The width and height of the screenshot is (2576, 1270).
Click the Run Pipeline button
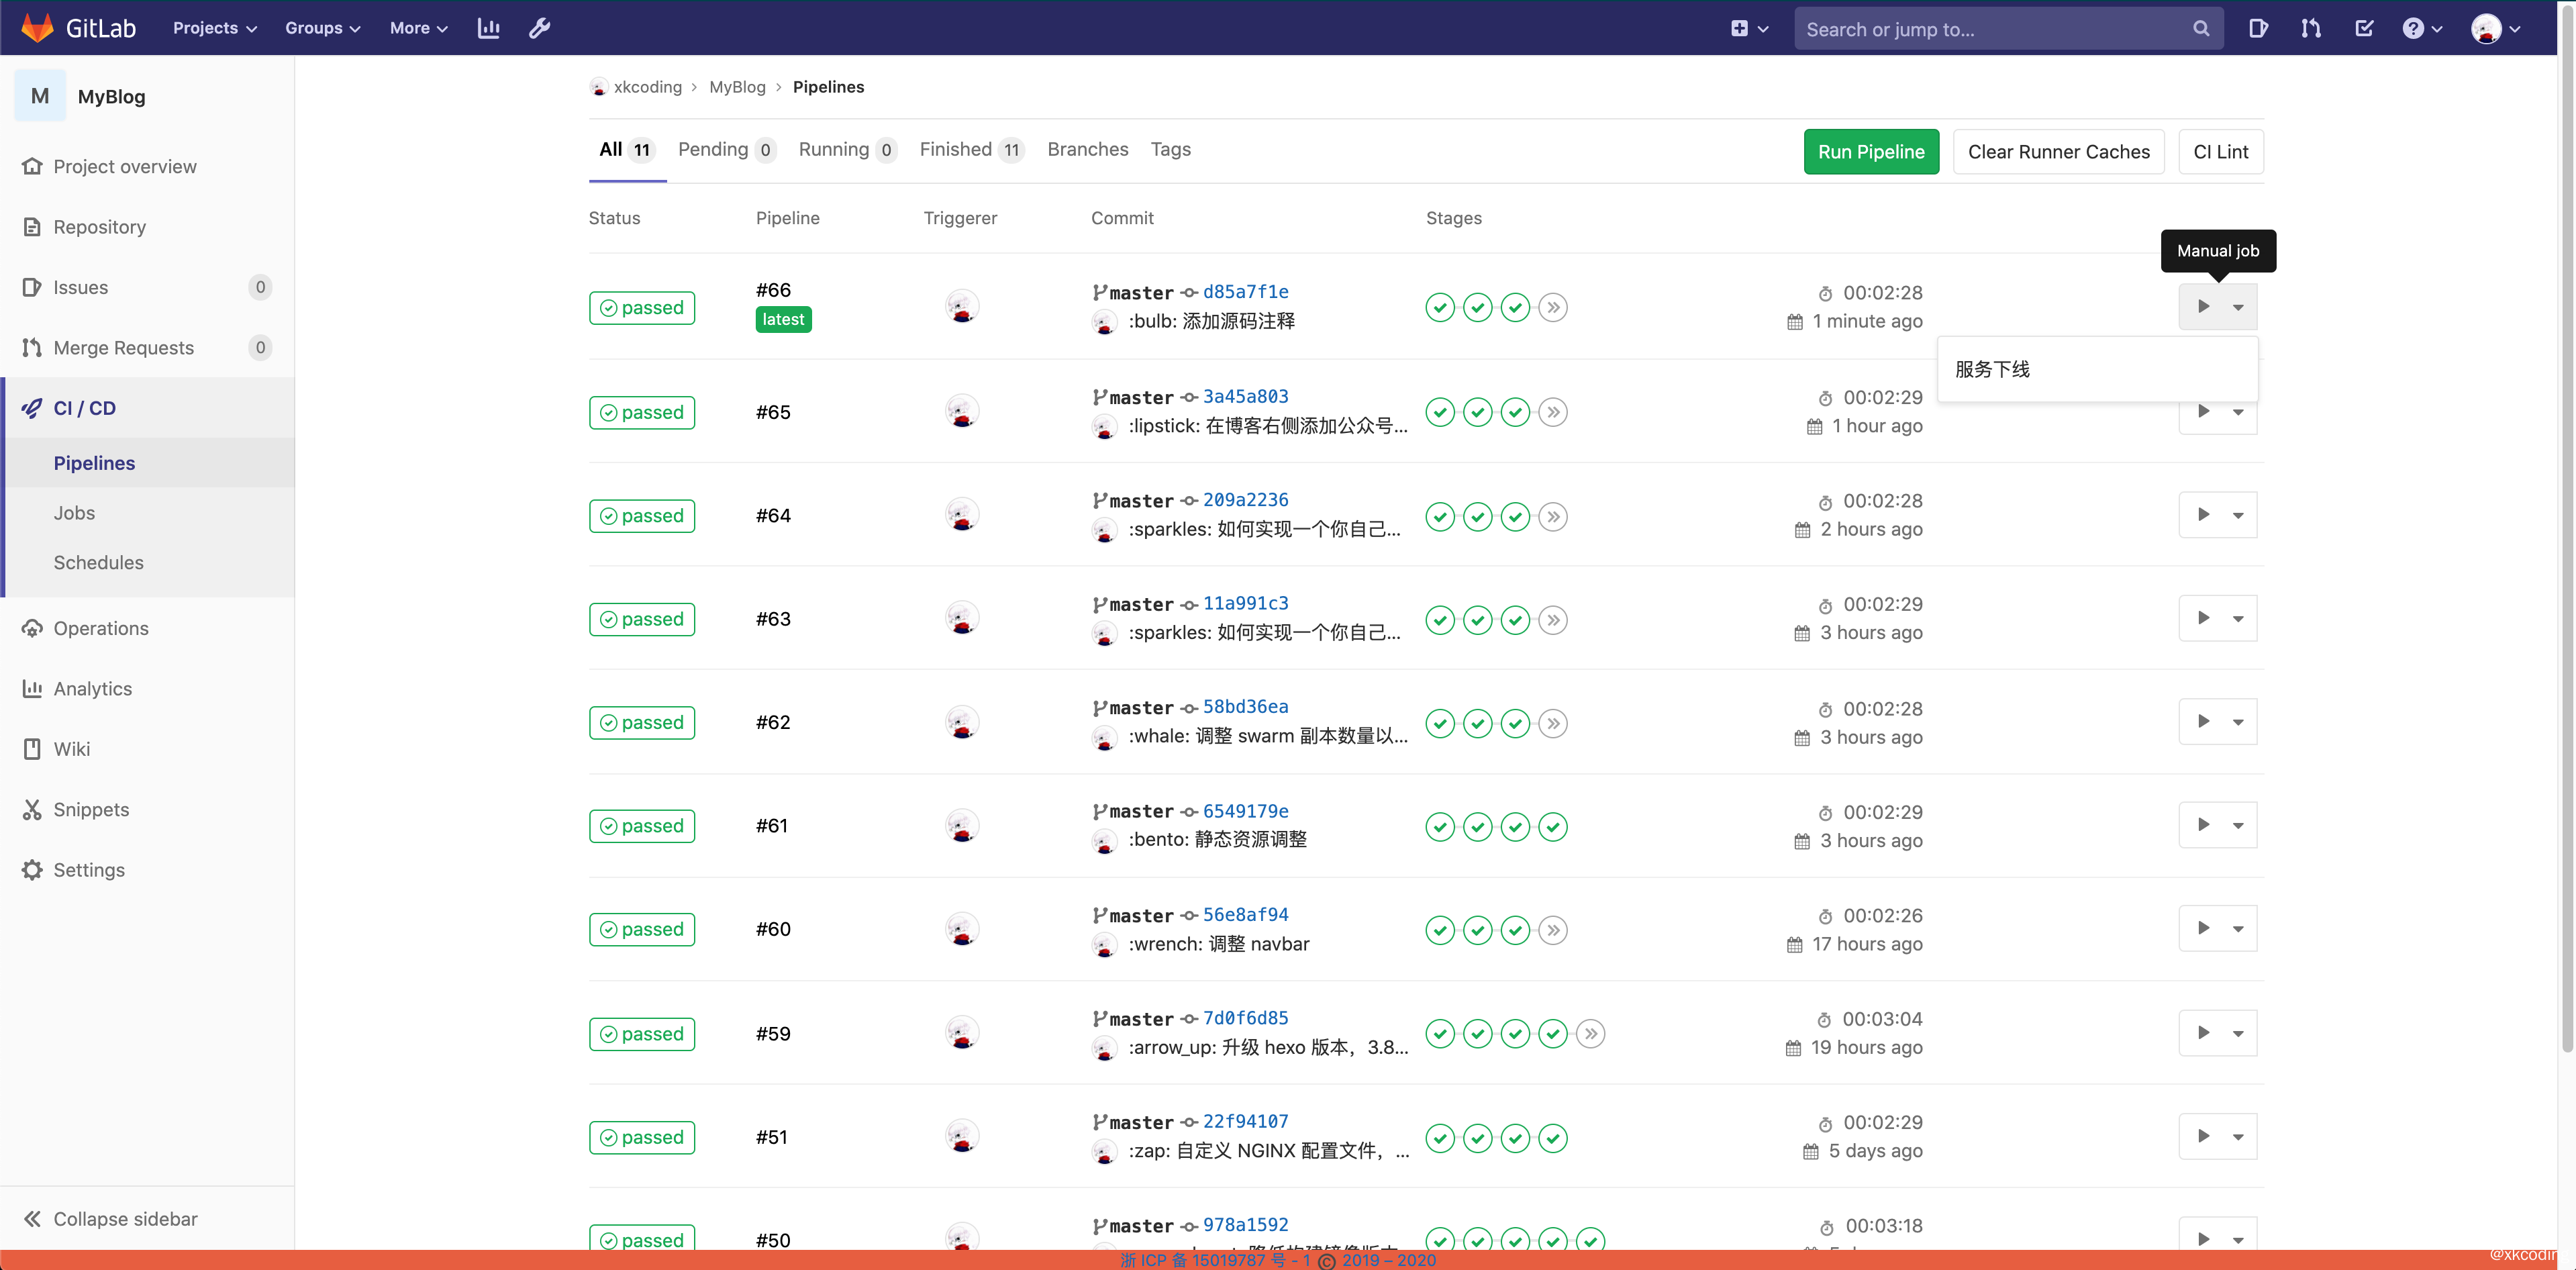pyautogui.click(x=1870, y=151)
